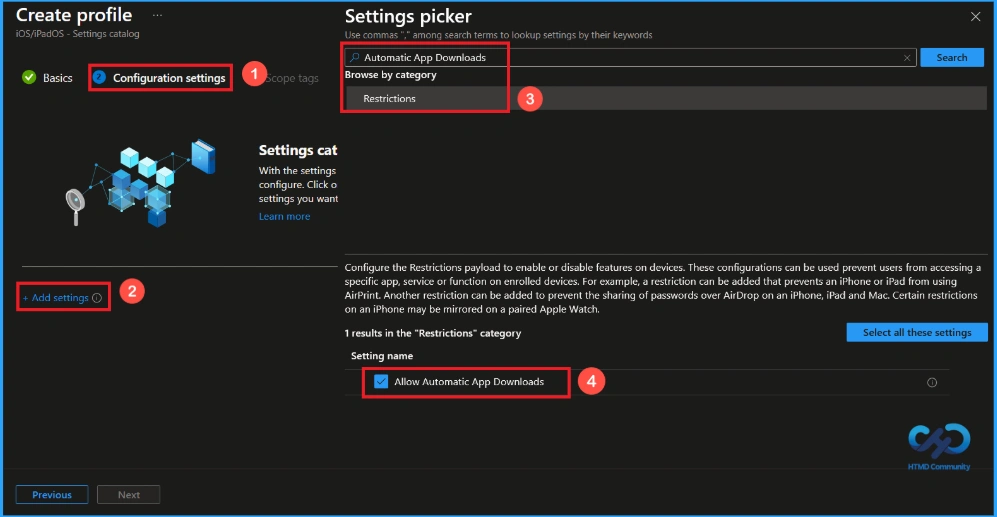Click the Basics completed checkmark icon
The width and height of the screenshot is (997, 517).
[29, 78]
